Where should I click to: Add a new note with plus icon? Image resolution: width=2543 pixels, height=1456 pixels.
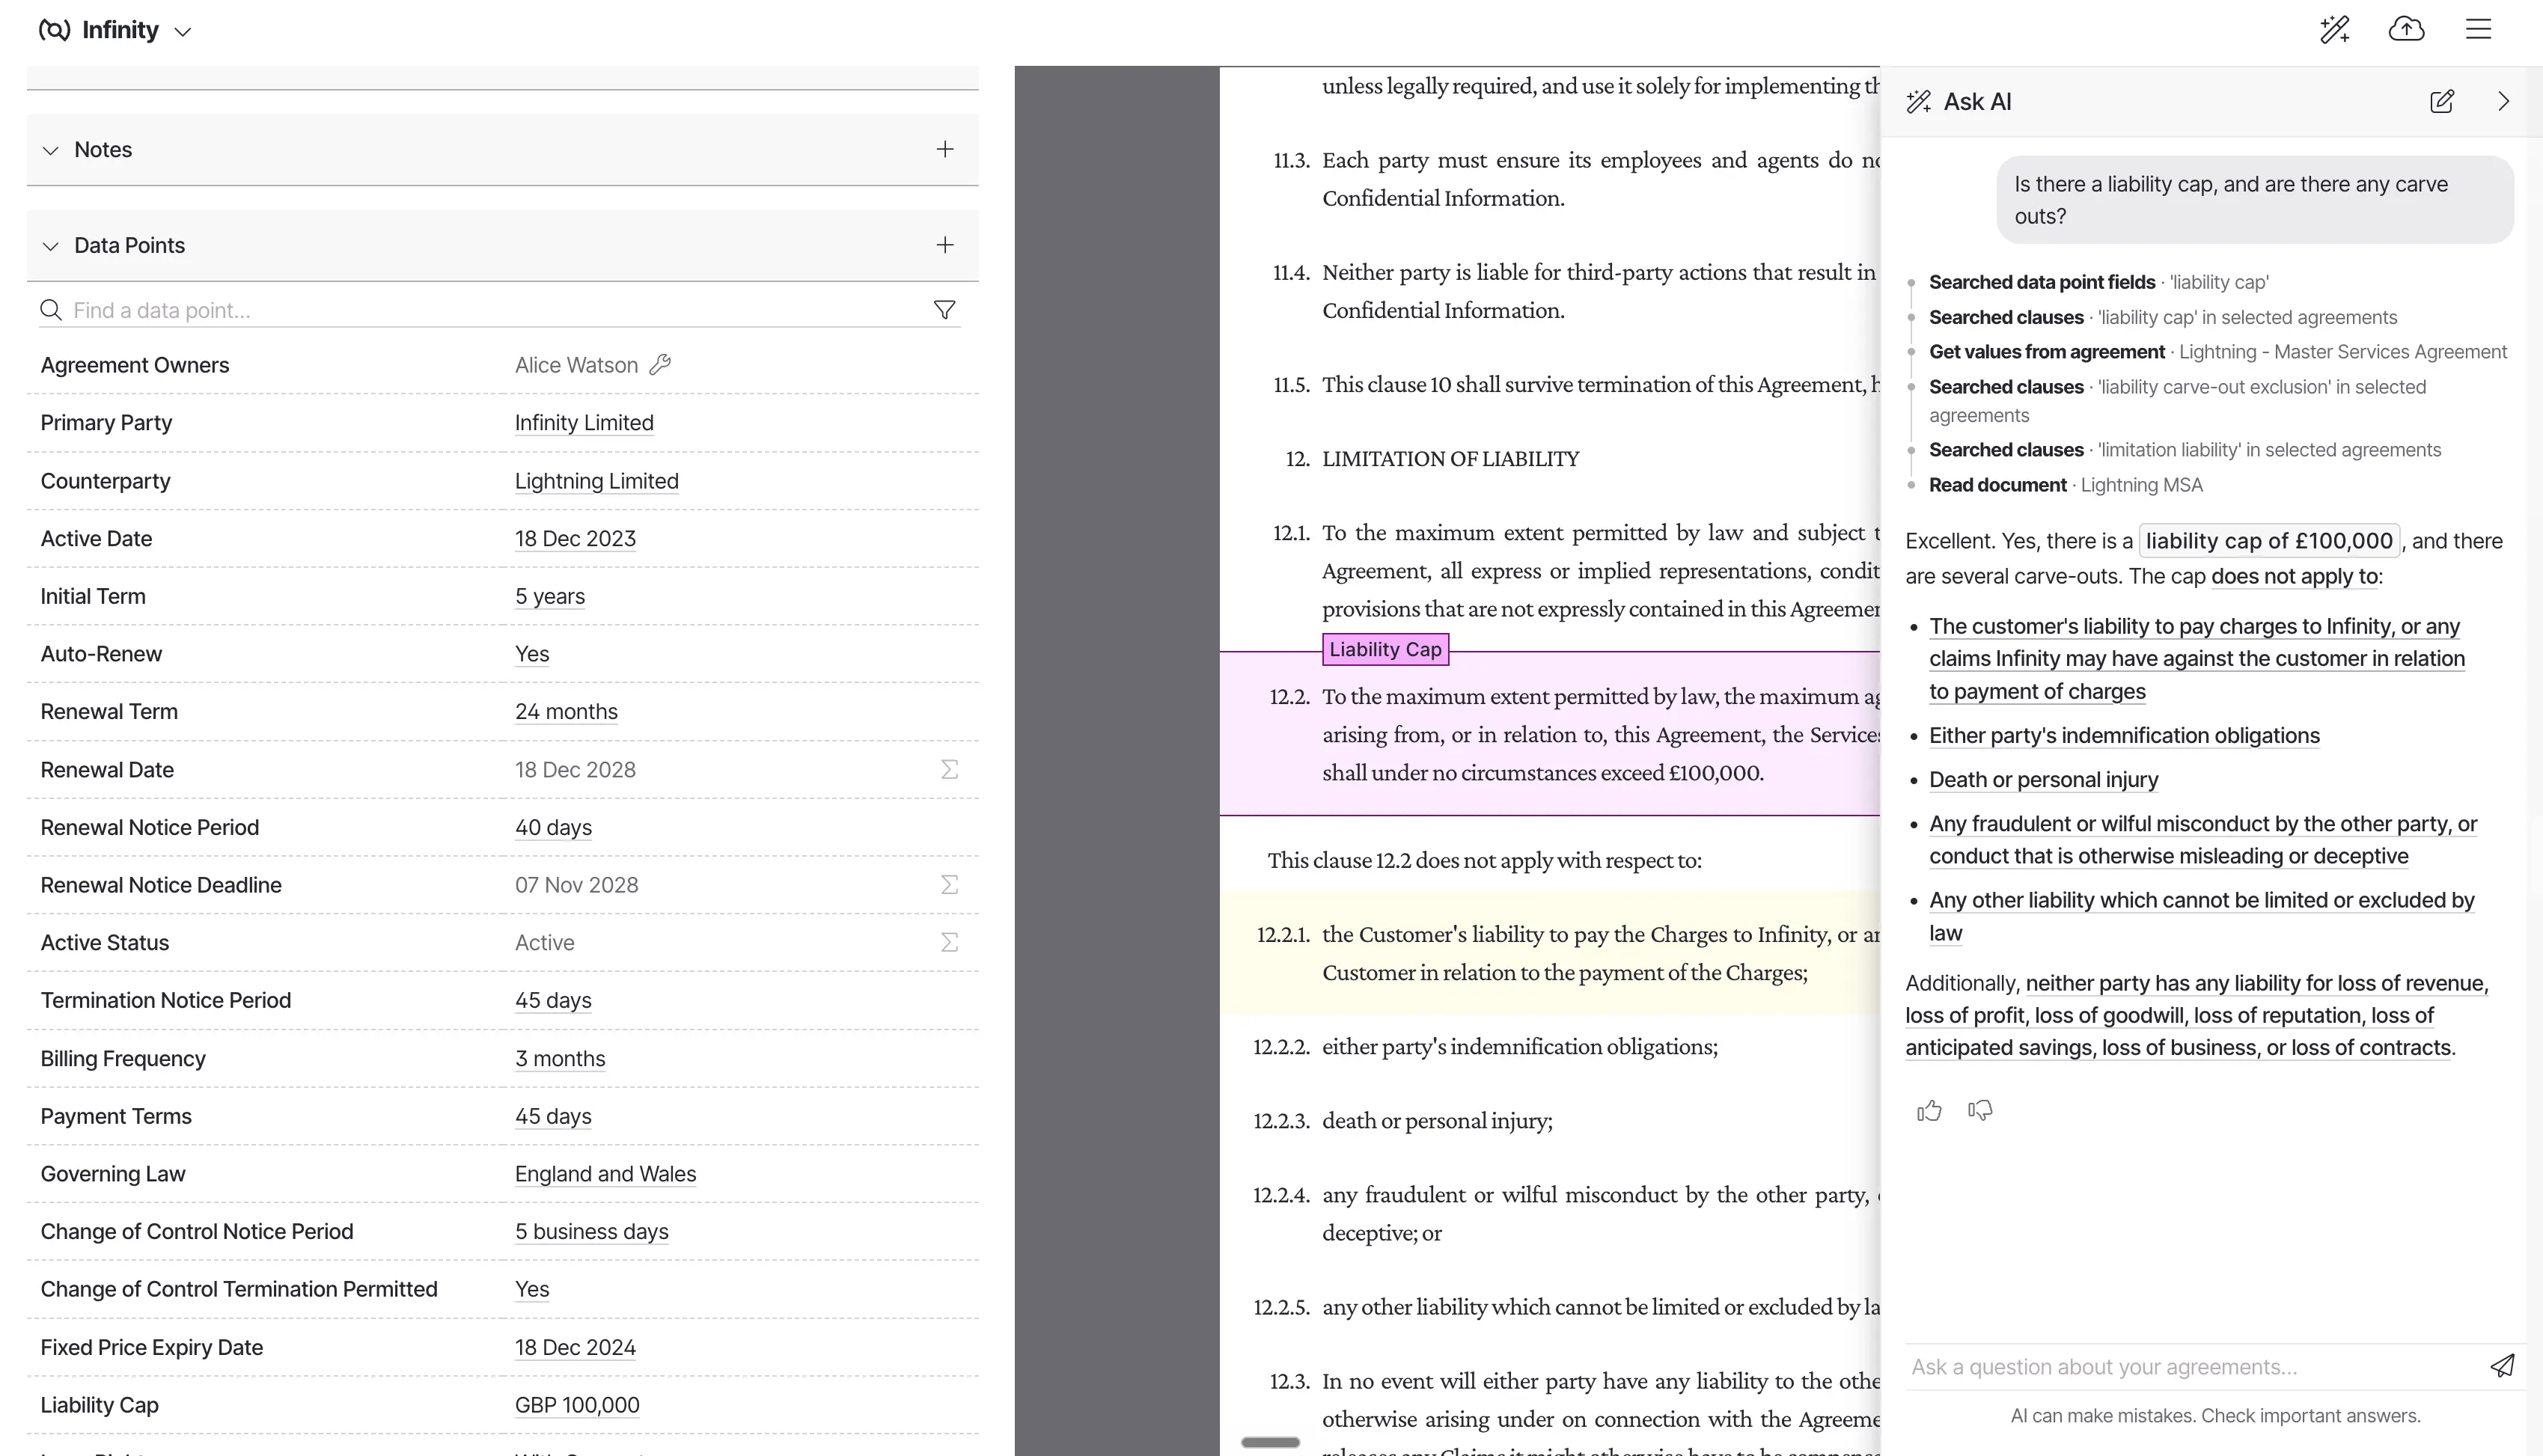click(945, 149)
